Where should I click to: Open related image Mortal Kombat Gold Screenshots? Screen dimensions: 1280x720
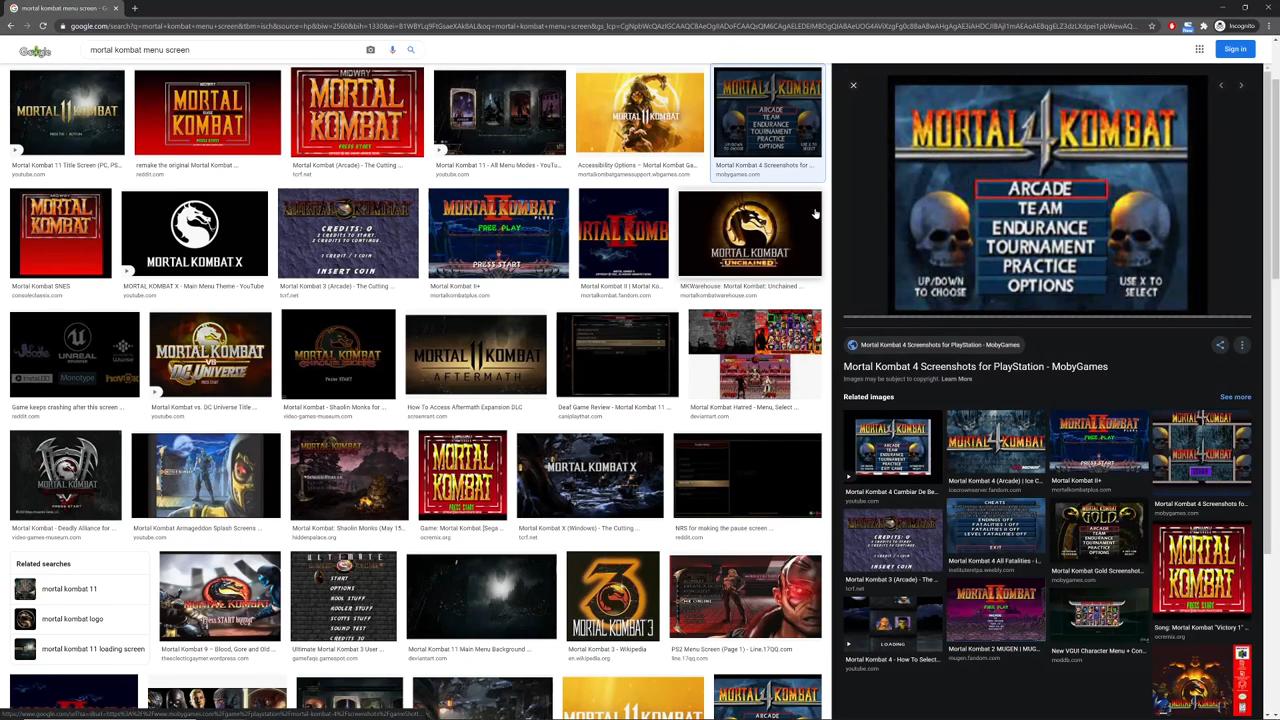point(1099,532)
